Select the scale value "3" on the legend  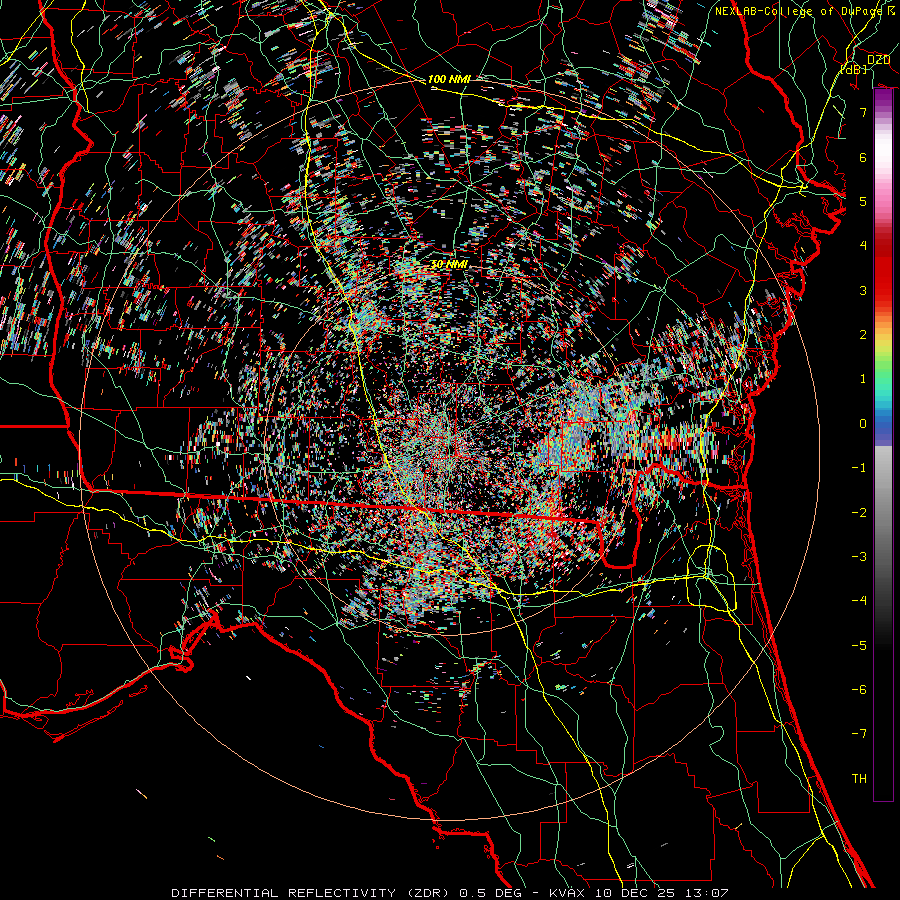coord(863,290)
